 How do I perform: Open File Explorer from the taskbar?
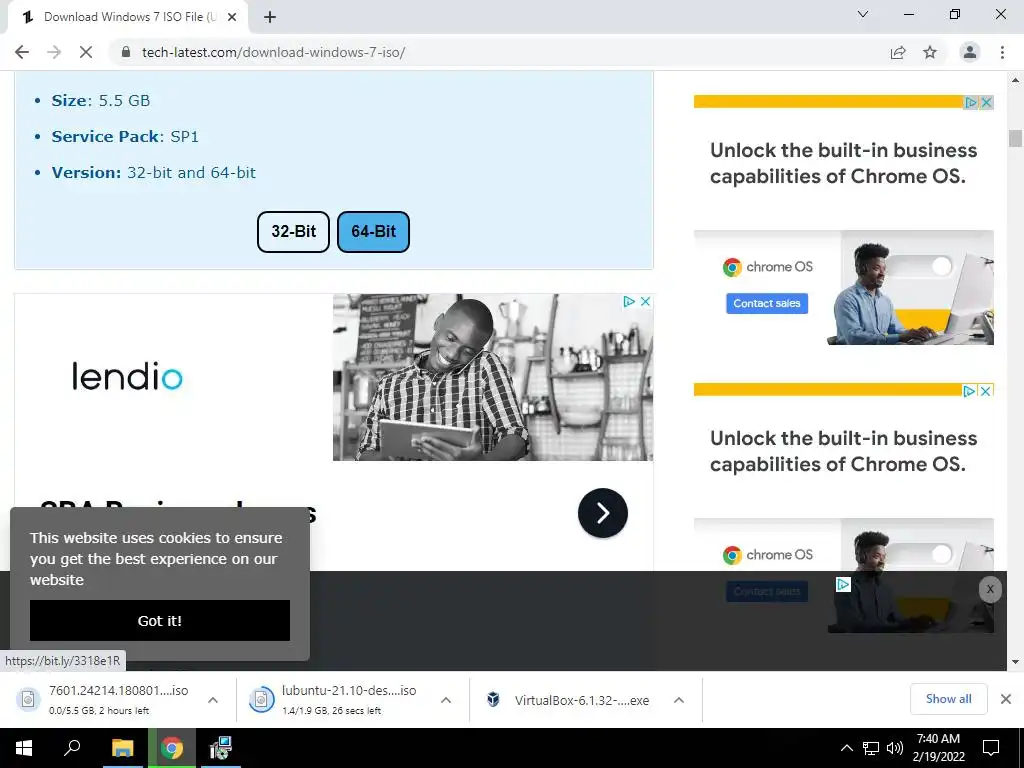tap(122, 748)
